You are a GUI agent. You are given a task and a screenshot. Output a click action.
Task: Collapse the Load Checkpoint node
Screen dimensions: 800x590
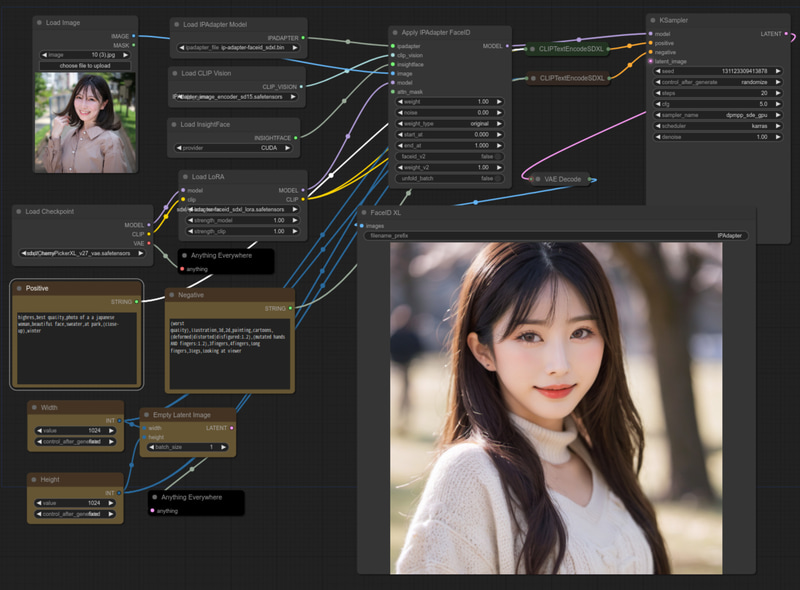click(18, 212)
